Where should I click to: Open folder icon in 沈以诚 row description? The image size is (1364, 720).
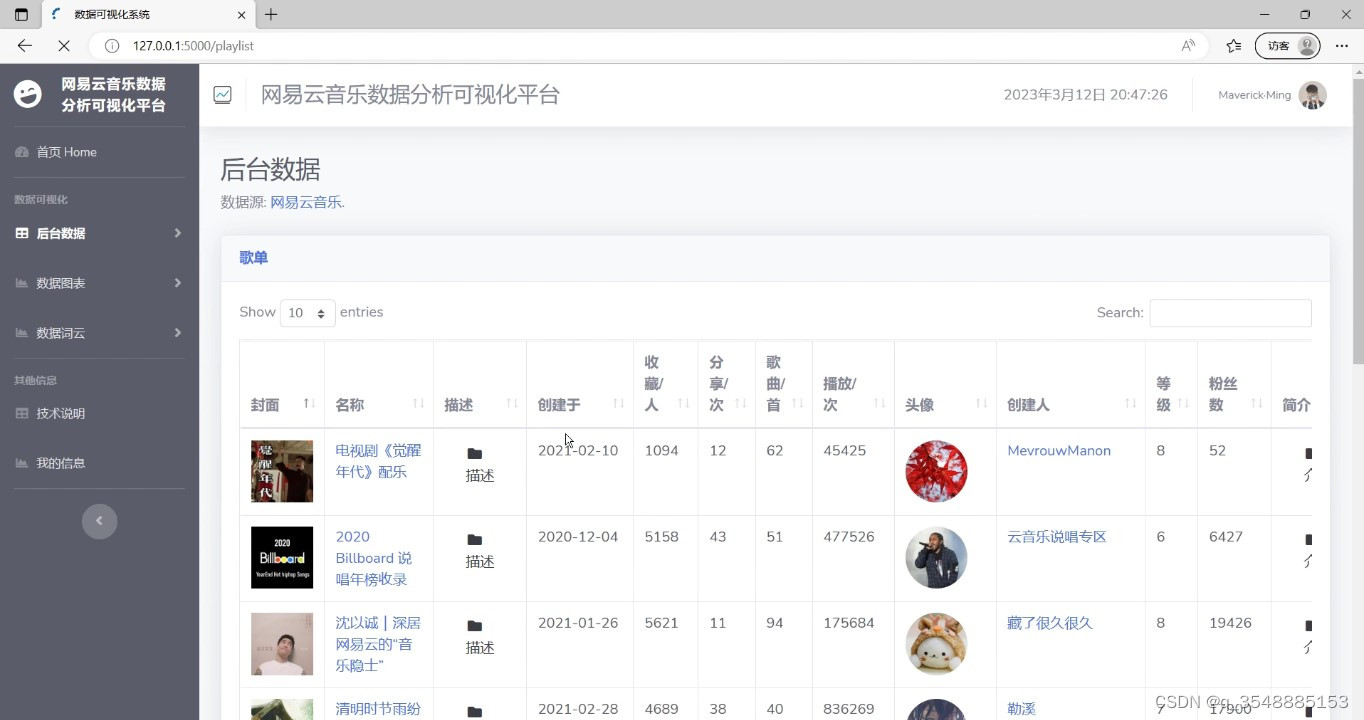click(x=475, y=626)
